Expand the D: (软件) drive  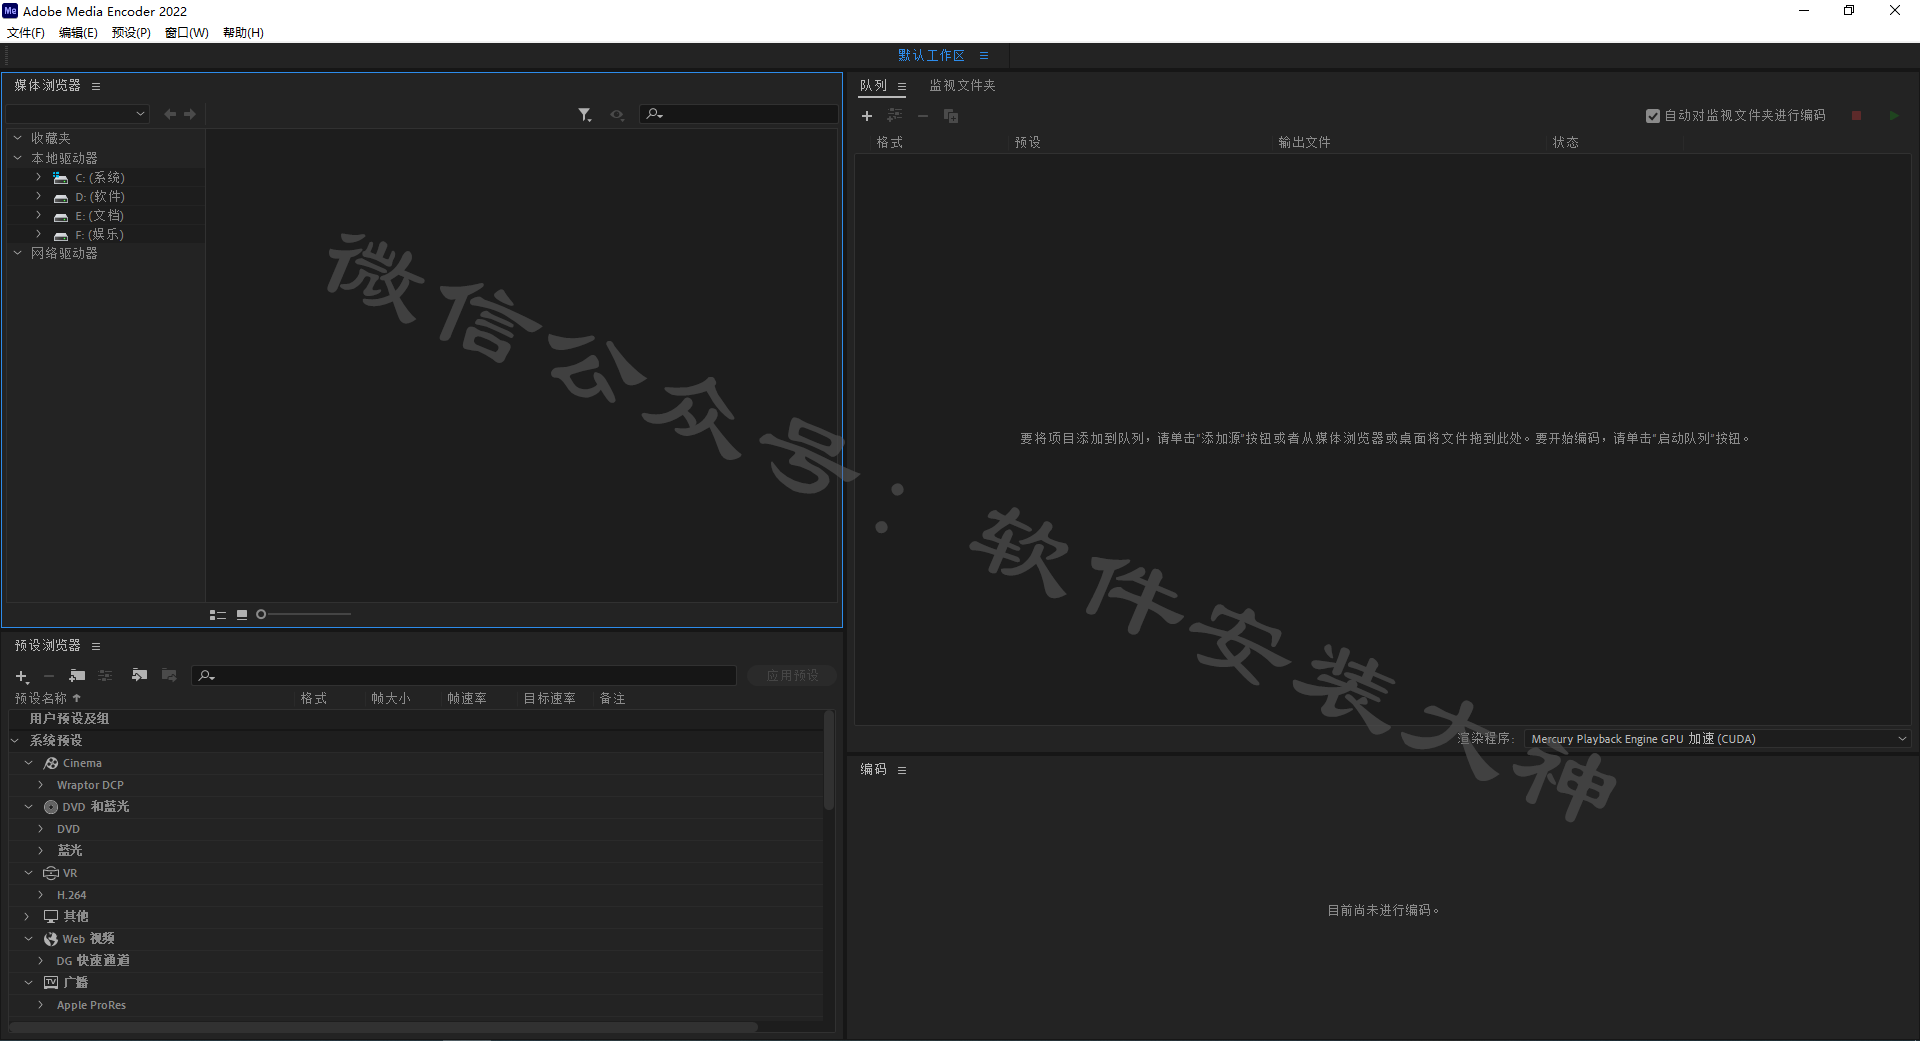click(x=39, y=196)
